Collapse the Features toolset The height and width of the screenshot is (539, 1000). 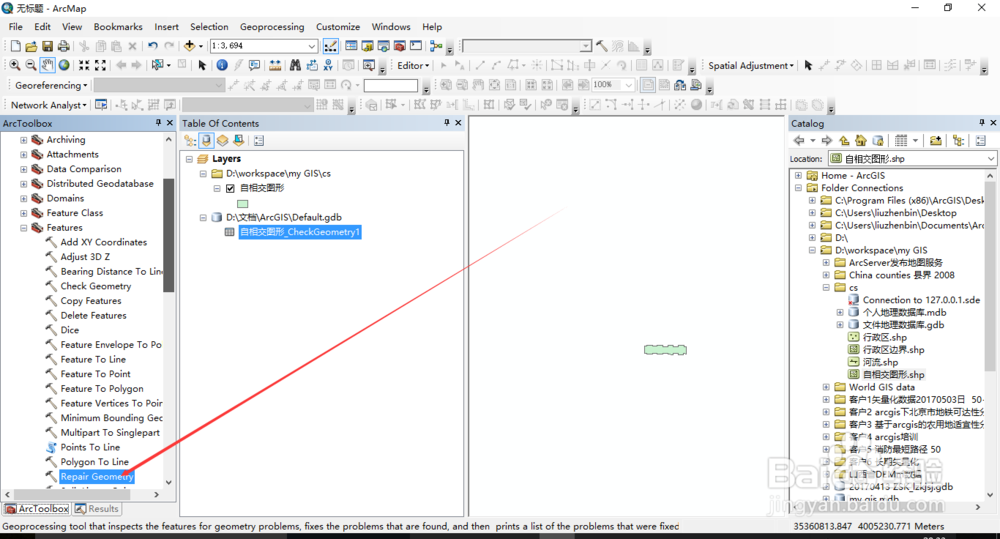(24, 228)
